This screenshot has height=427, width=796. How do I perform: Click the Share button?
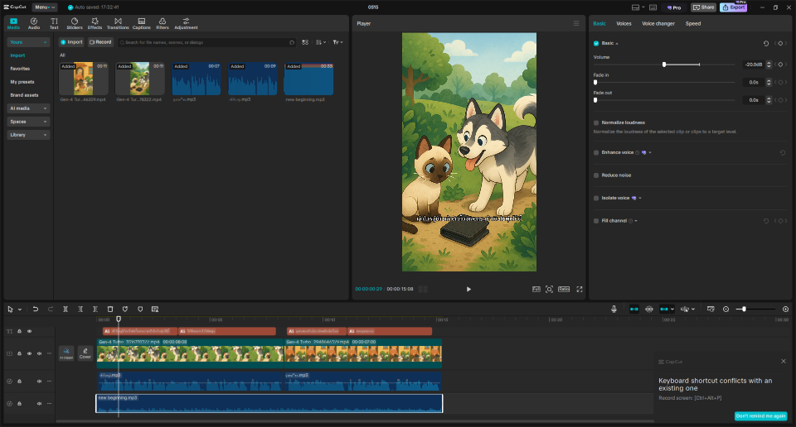pos(703,7)
